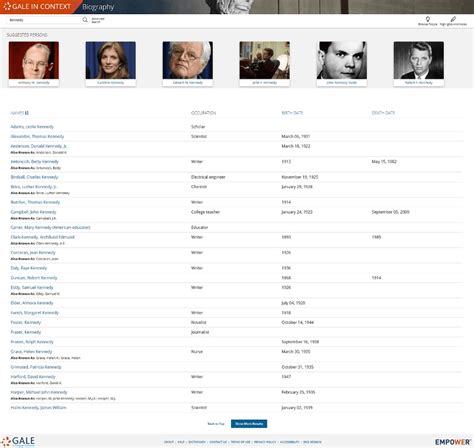
Task: Click 'Novelist' occupation cell
Action: (x=199, y=322)
